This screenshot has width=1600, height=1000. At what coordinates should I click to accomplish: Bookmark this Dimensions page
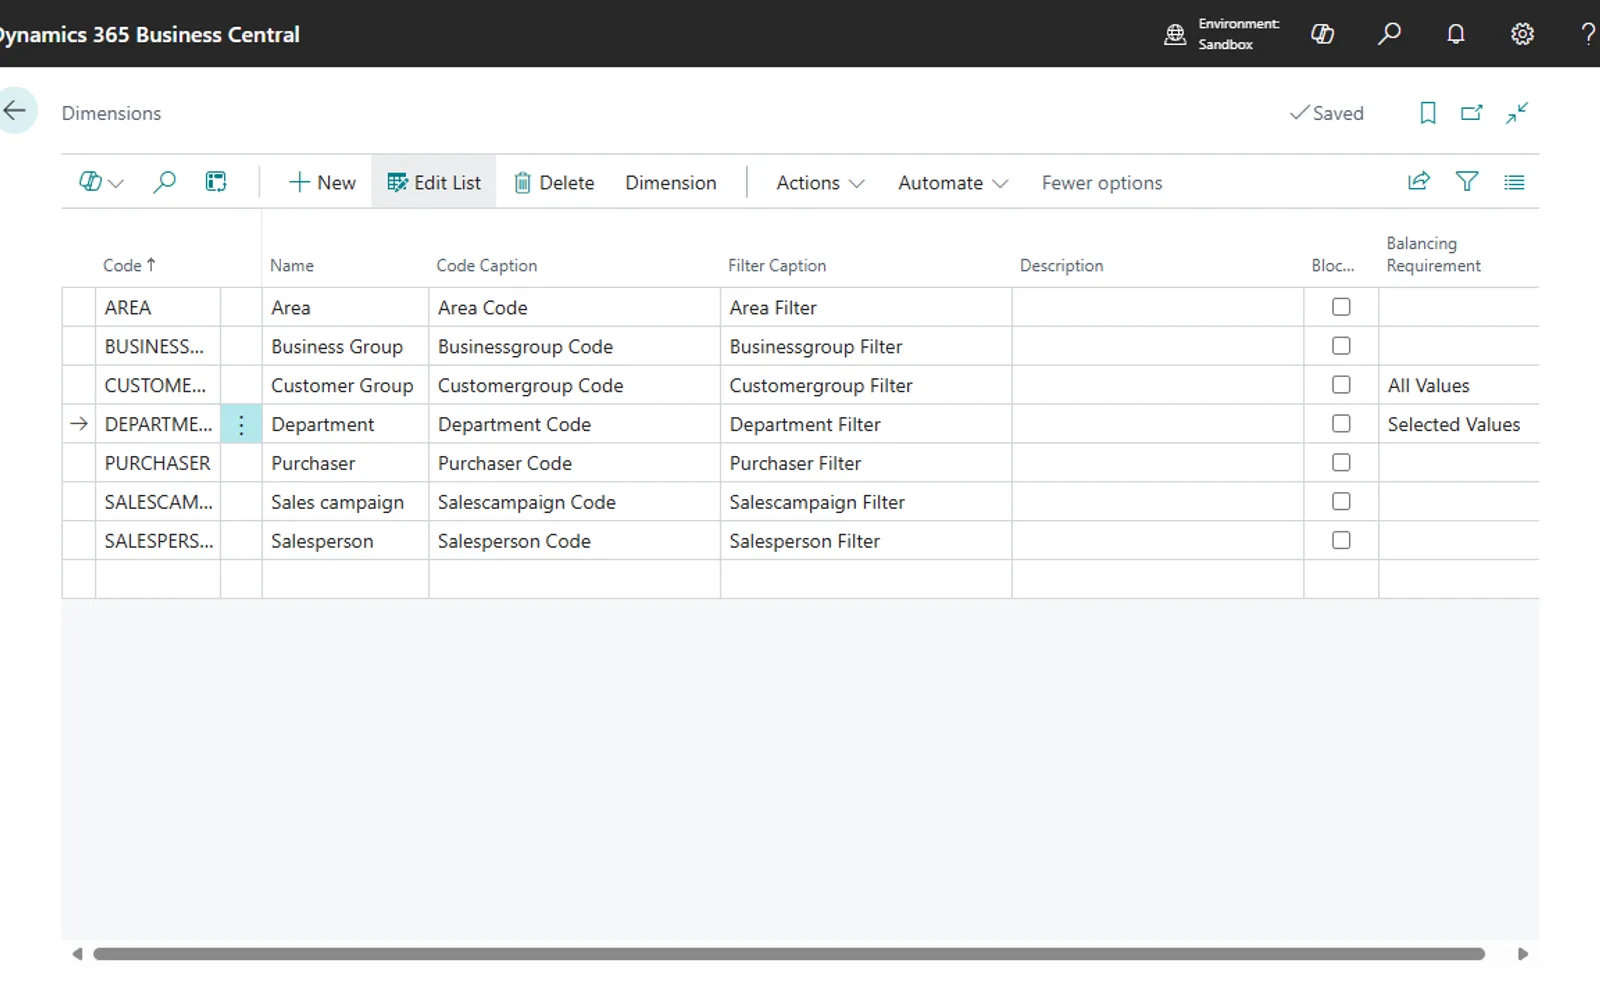point(1428,113)
